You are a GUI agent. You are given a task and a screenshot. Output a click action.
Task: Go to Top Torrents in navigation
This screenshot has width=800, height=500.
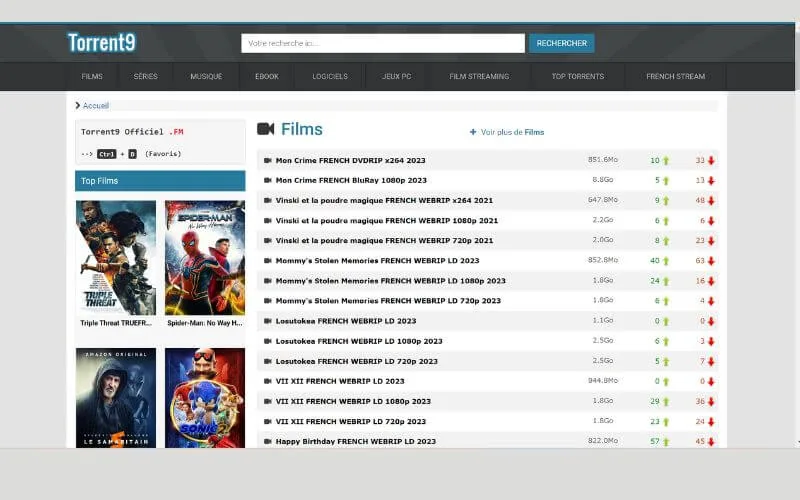point(578,76)
